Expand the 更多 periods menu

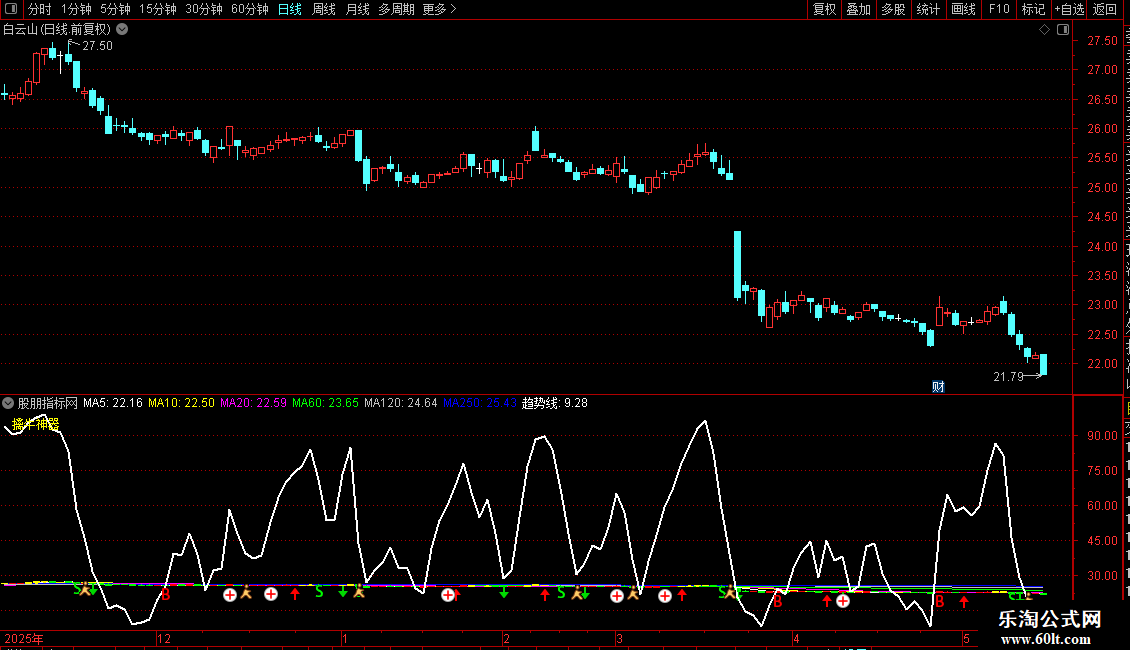[x=439, y=9]
